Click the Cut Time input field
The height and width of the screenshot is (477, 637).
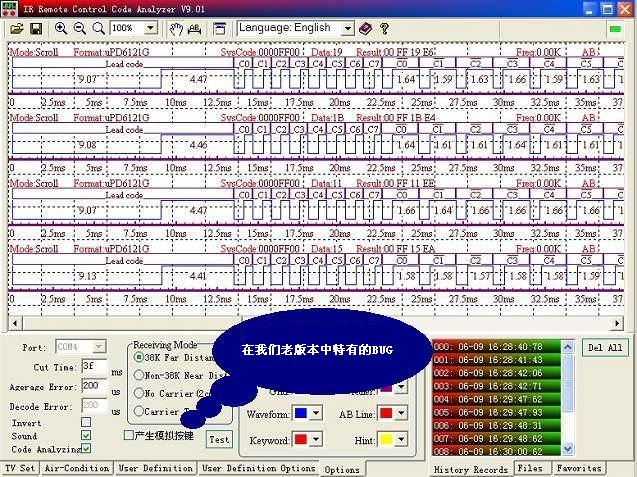pos(94,367)
